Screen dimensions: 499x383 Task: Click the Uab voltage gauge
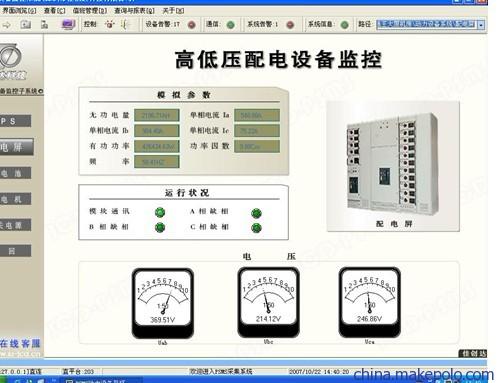163,303
